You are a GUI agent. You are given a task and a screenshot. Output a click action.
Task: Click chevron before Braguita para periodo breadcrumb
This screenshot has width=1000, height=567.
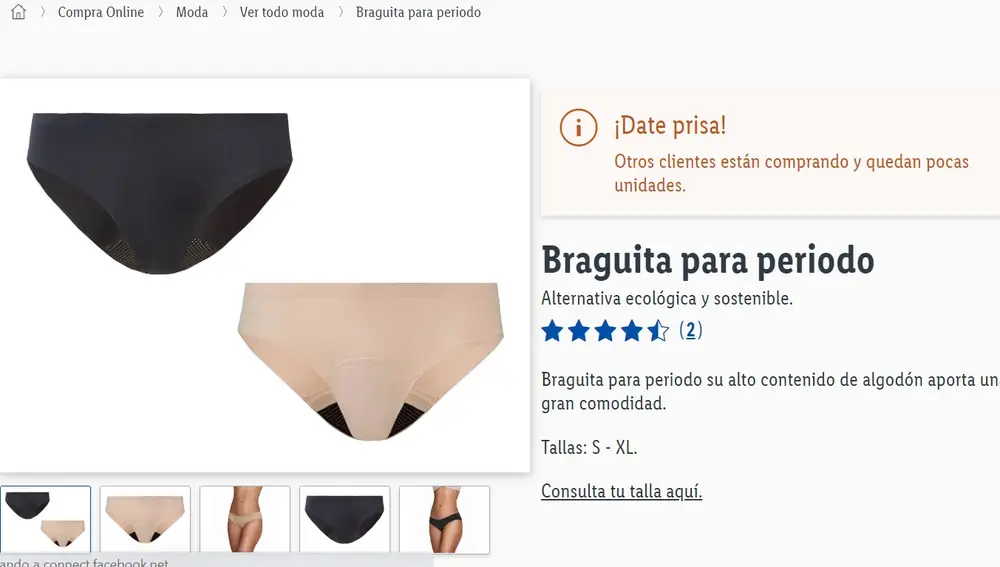click(x=341, y=12)
